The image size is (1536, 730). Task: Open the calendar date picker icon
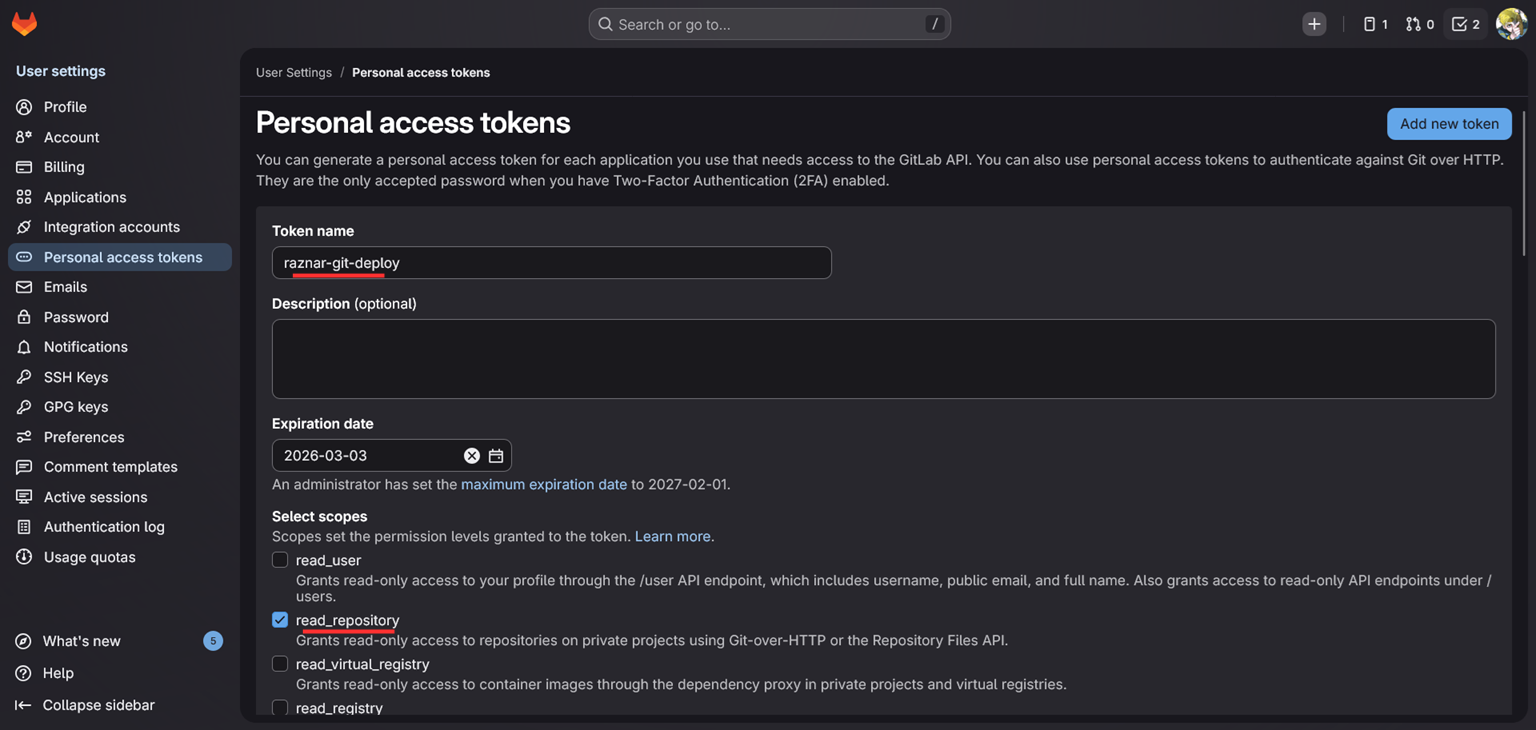click(x=496, y=456)
